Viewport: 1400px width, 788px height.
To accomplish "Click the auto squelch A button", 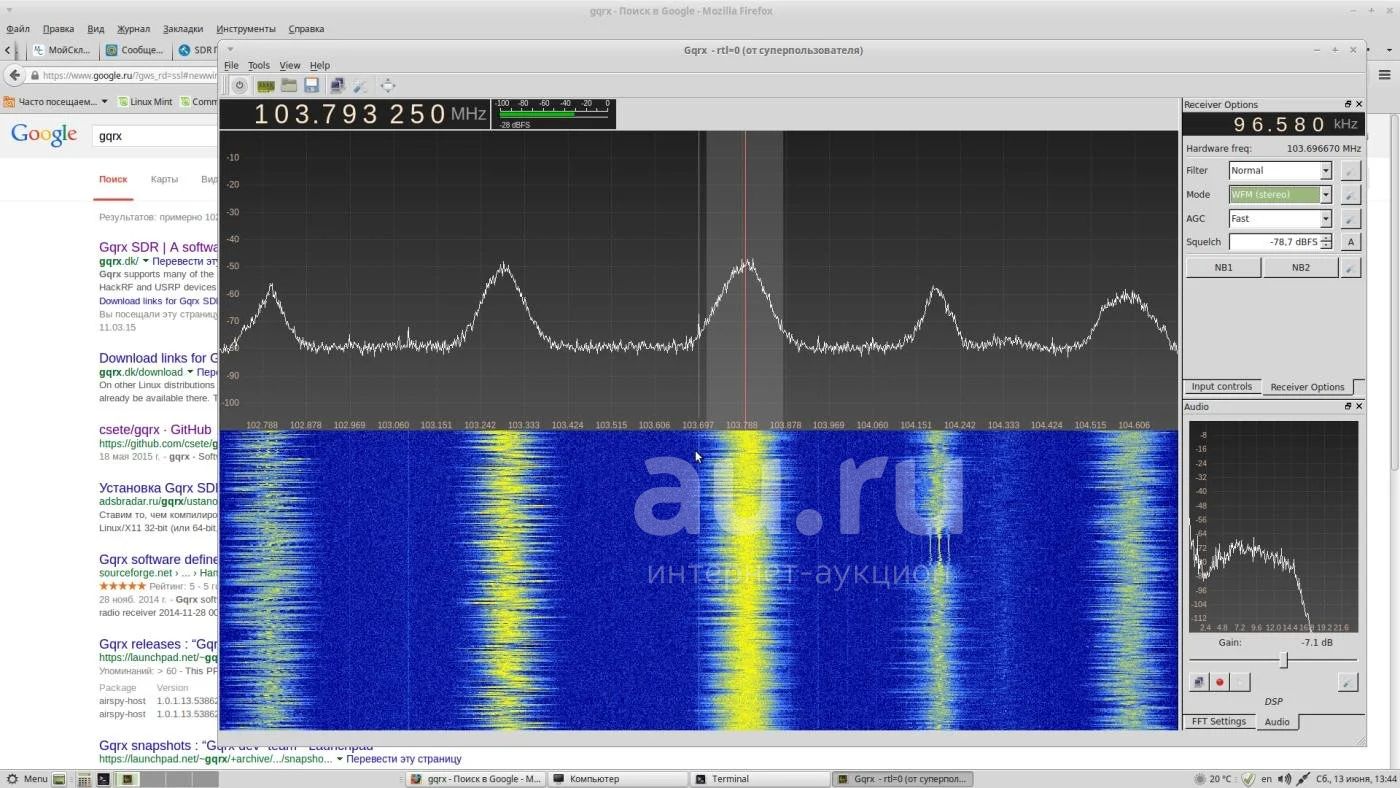I will 1350,242.
